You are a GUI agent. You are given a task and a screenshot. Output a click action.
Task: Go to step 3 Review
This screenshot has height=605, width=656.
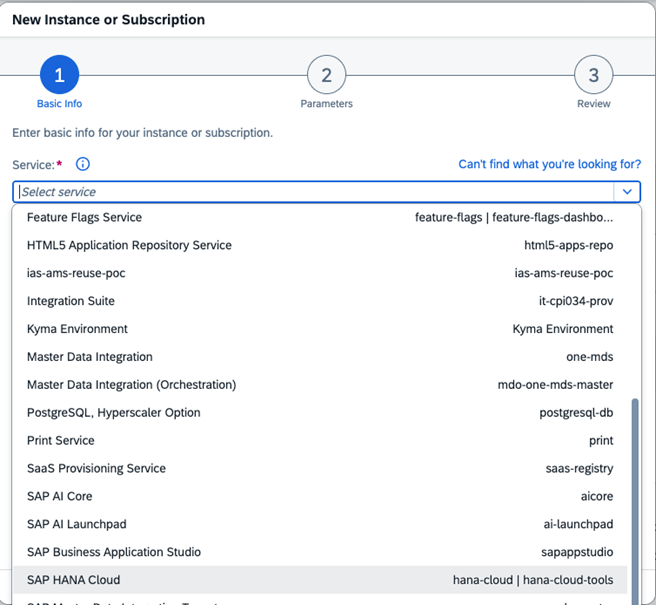click(x=593, y=75)
